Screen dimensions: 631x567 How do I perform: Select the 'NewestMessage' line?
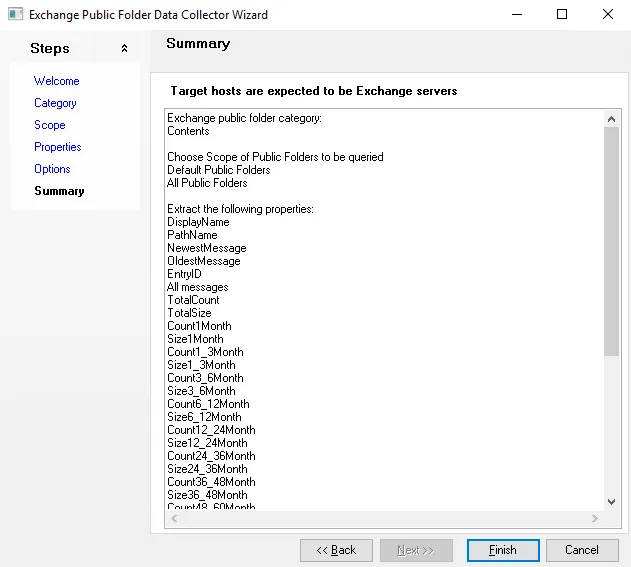[206, 248]
